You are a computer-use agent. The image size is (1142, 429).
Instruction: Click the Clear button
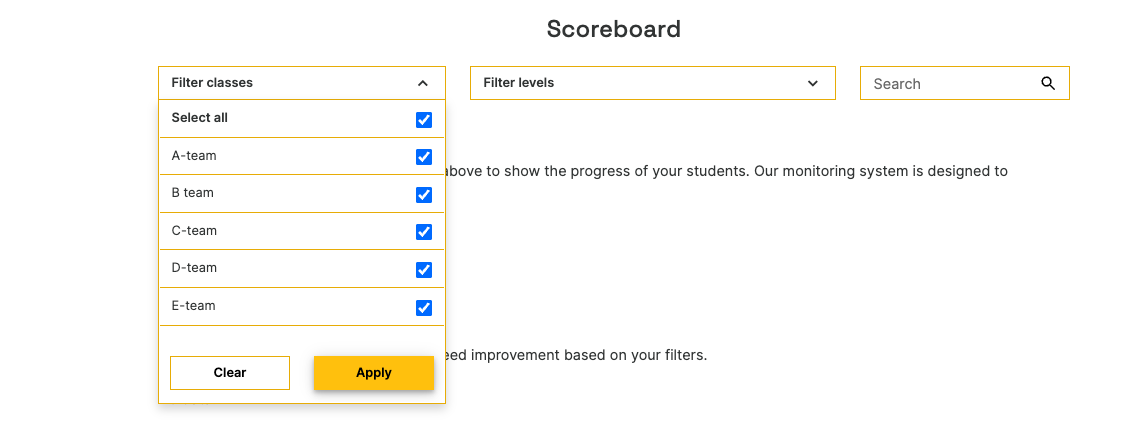pyautogui.click(x=230, y=373)
